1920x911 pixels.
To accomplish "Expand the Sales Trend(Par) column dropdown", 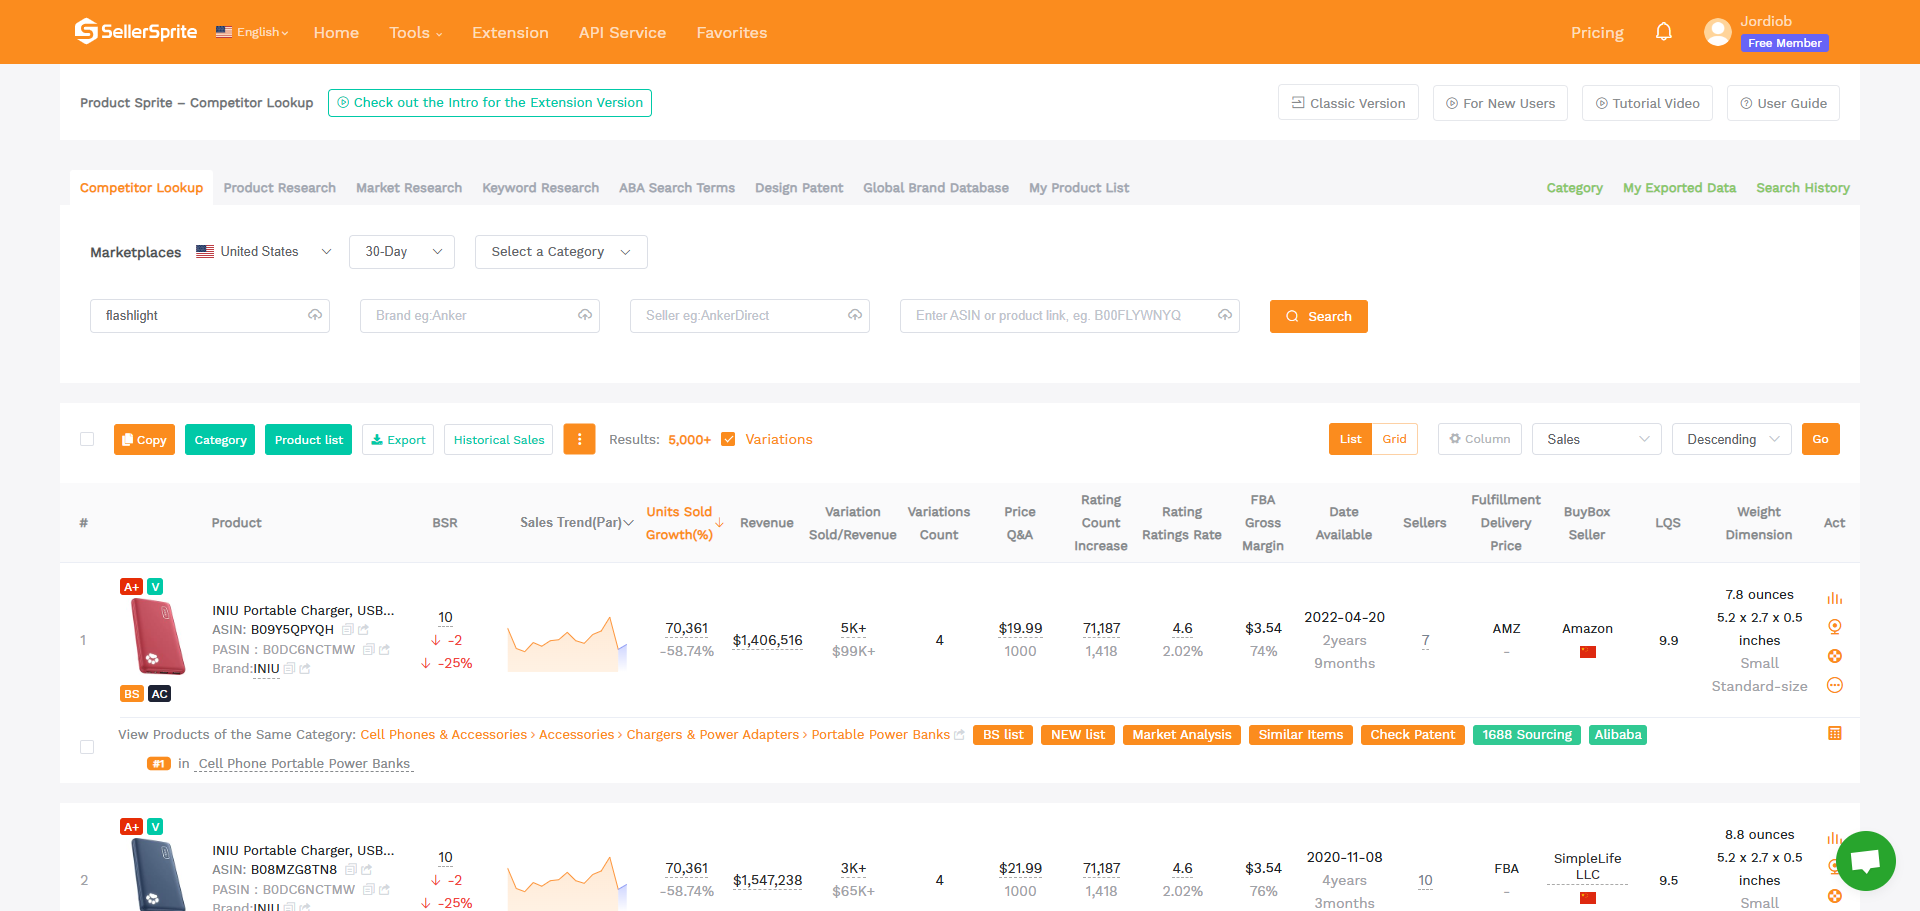I will (x=628, y=523).
